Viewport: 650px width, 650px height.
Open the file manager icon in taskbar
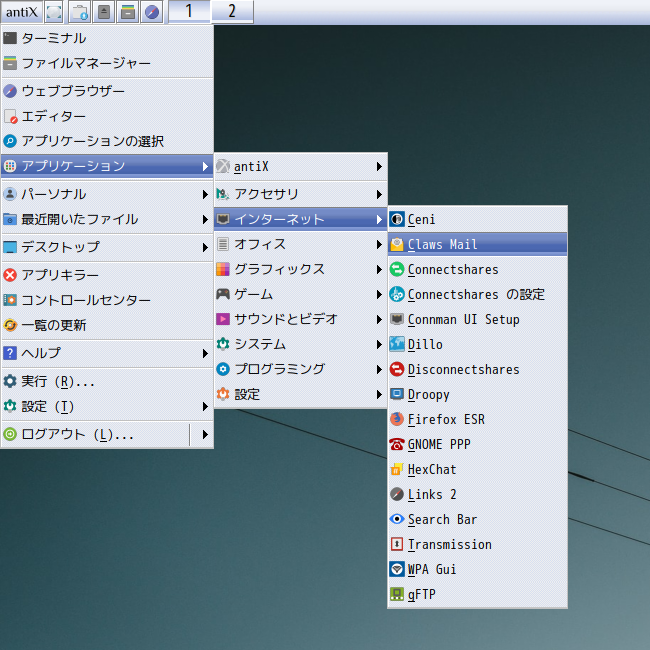click(128, 12)
